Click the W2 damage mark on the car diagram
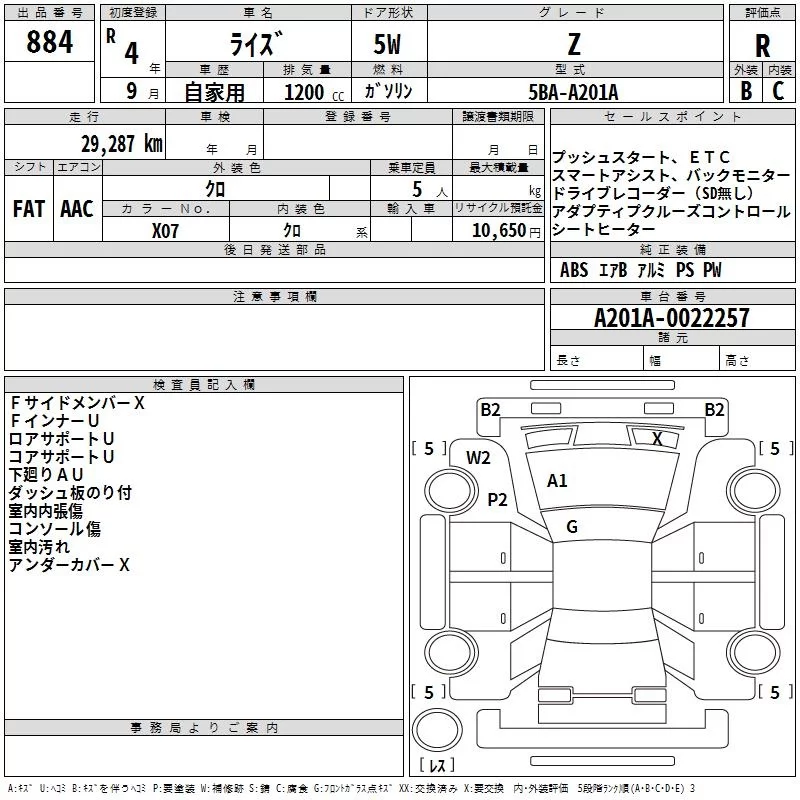Image resolution: width=800 pixels, height=800 pixels. 478,458
